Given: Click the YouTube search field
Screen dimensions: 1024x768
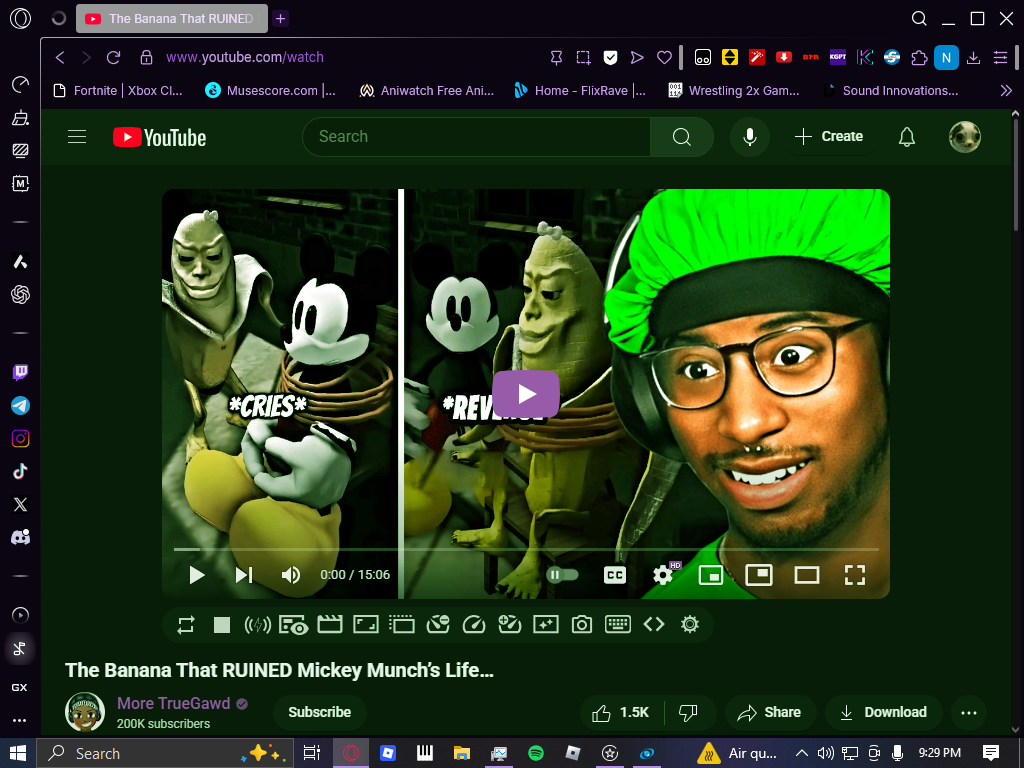Looking at the screenshot, I should tap(476, 136).
